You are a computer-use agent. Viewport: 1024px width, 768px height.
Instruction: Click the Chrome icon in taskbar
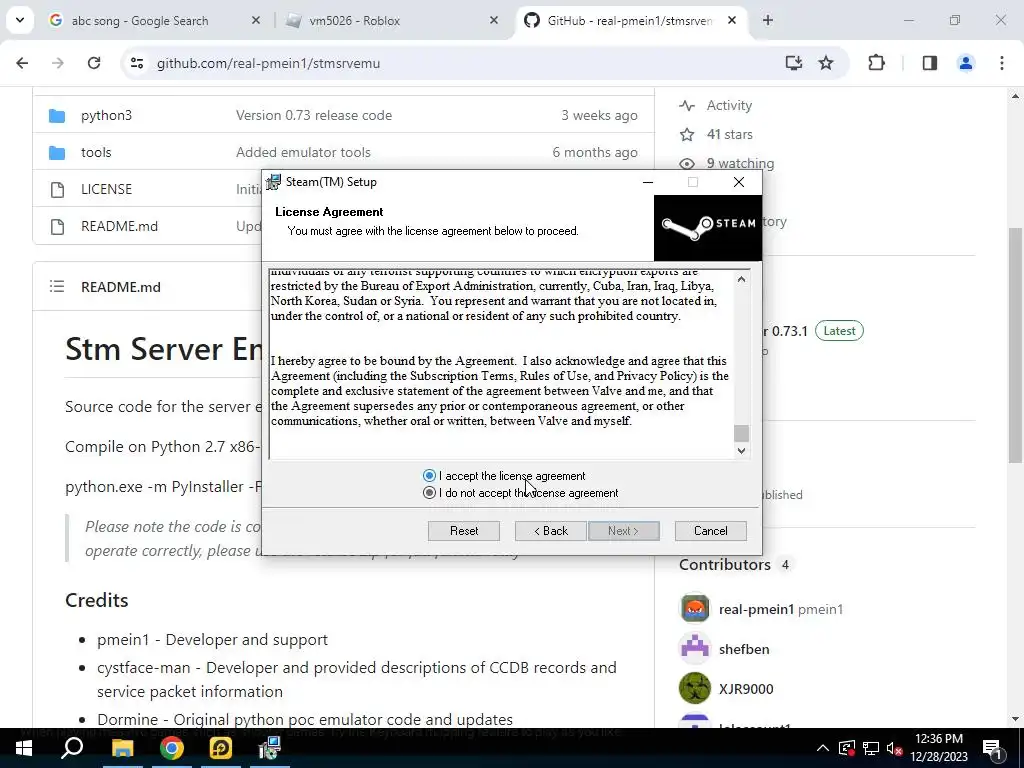click(x=172, y=748)
